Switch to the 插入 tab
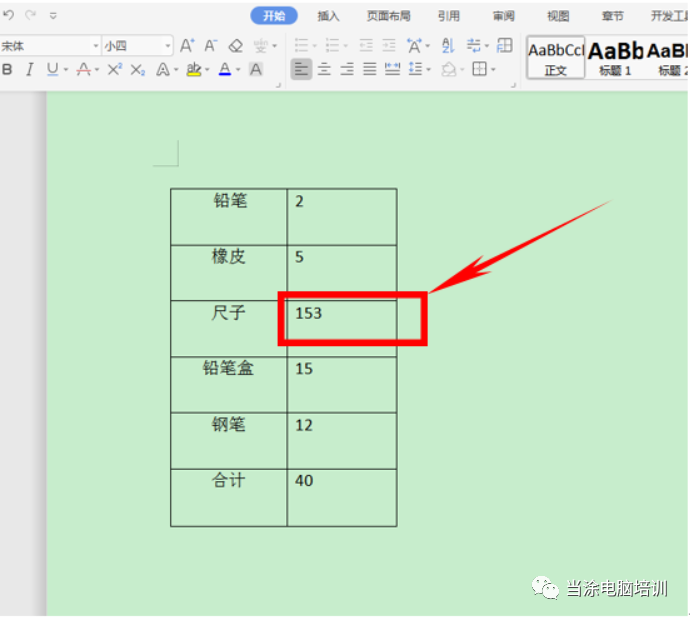Screen dimensions: 690x620 (x=328, y=16)
